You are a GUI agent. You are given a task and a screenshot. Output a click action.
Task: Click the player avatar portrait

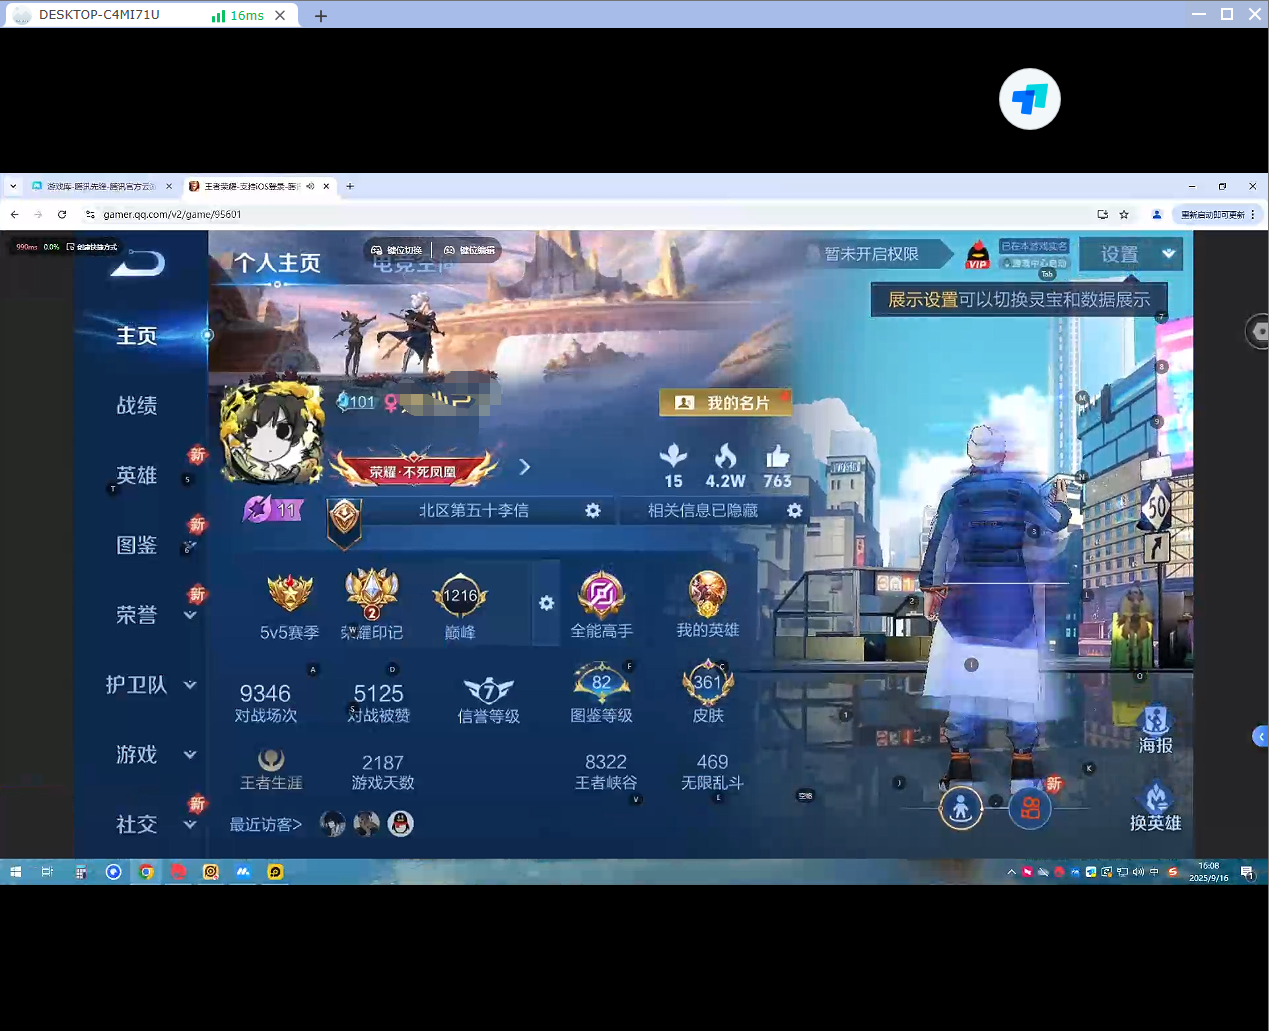click(272, 432)
